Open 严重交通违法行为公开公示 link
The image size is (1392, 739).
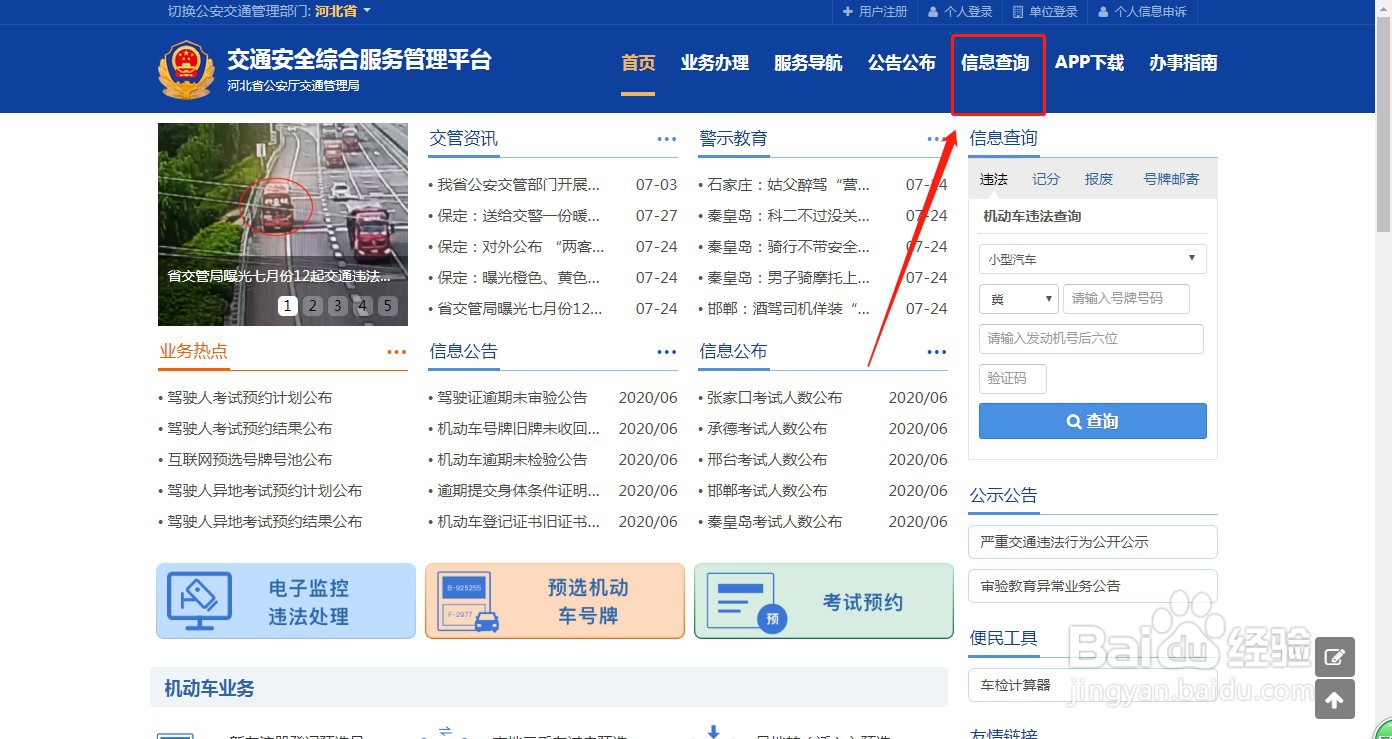(1093, 542)
